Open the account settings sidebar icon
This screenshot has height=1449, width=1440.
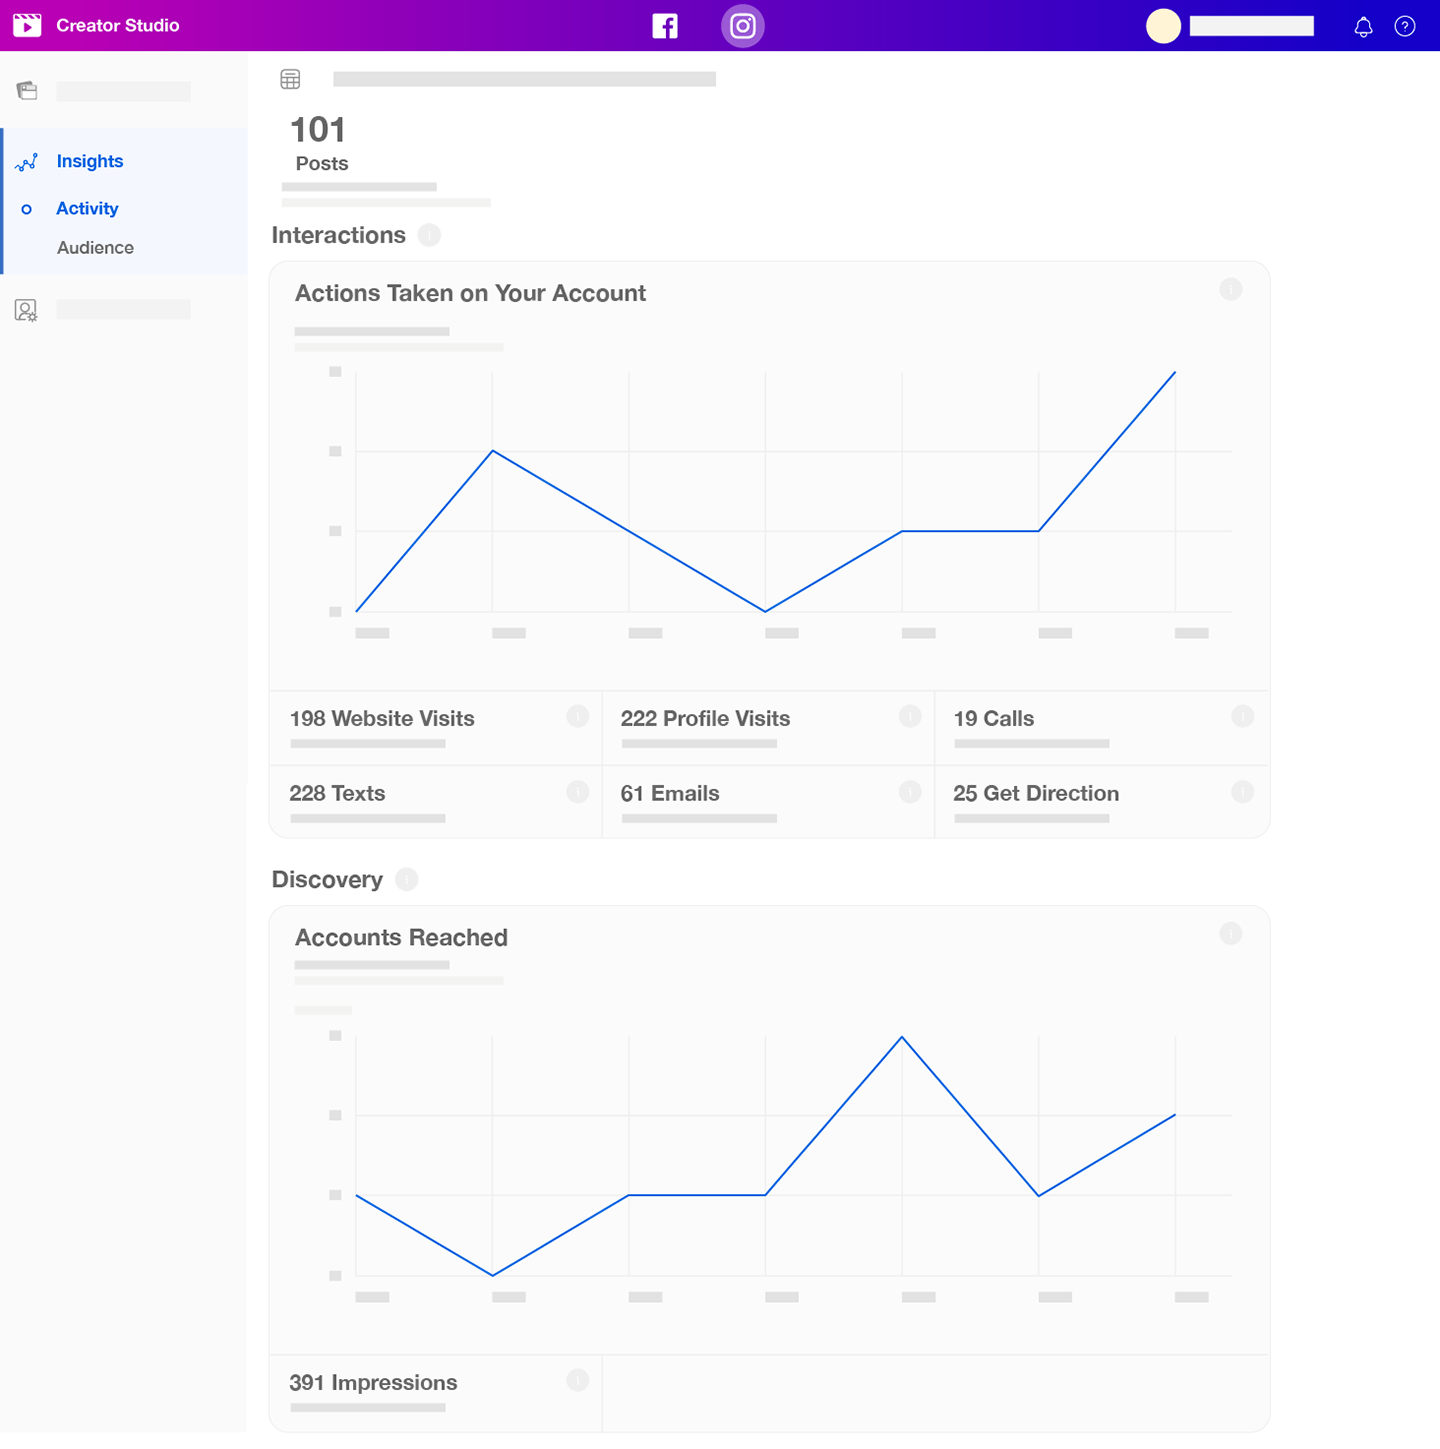pos(27,310)
